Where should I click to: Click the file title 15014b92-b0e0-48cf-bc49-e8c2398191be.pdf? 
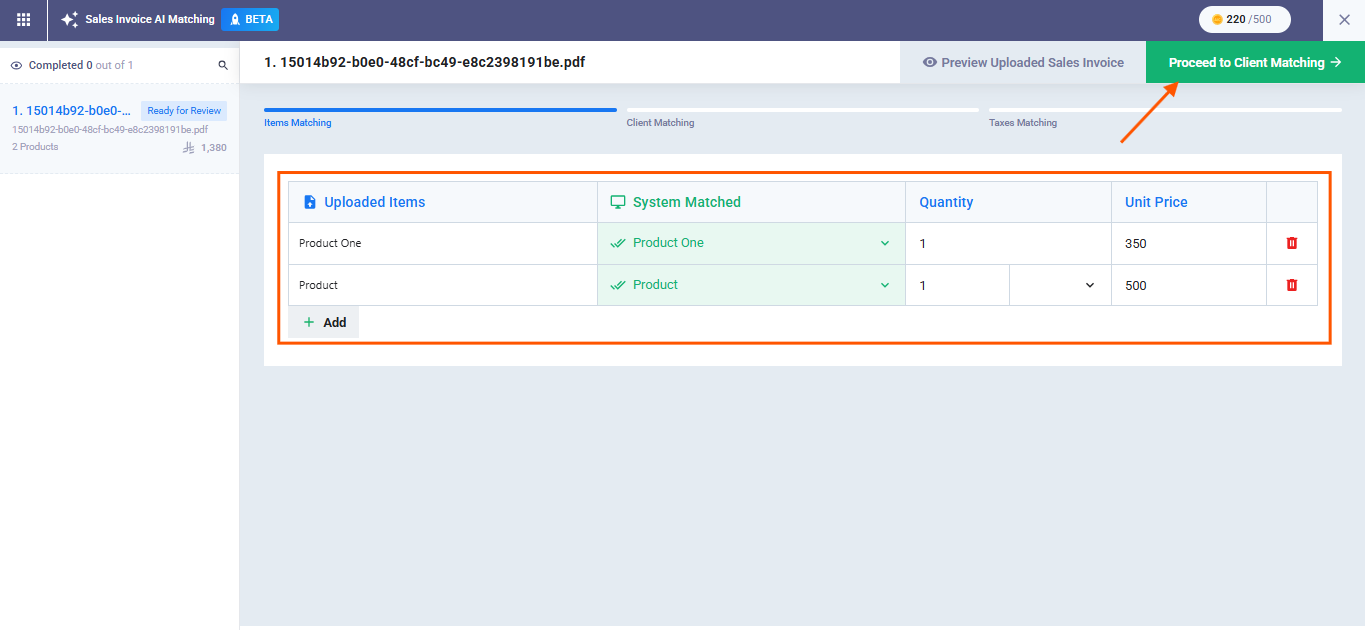(x=425, y=62)
